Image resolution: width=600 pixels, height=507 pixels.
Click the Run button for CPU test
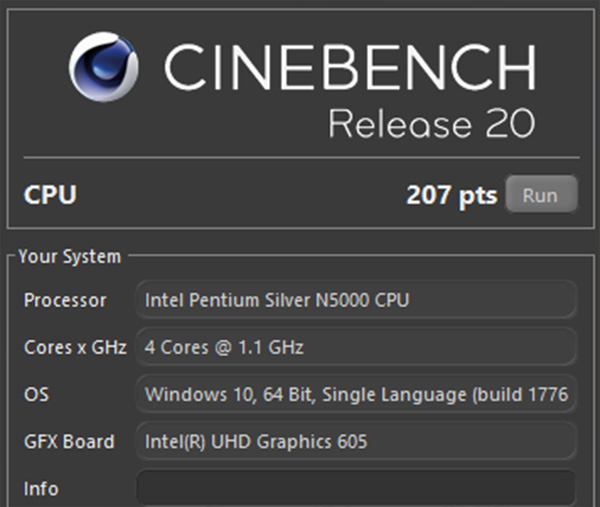click(x=540, y=195)
